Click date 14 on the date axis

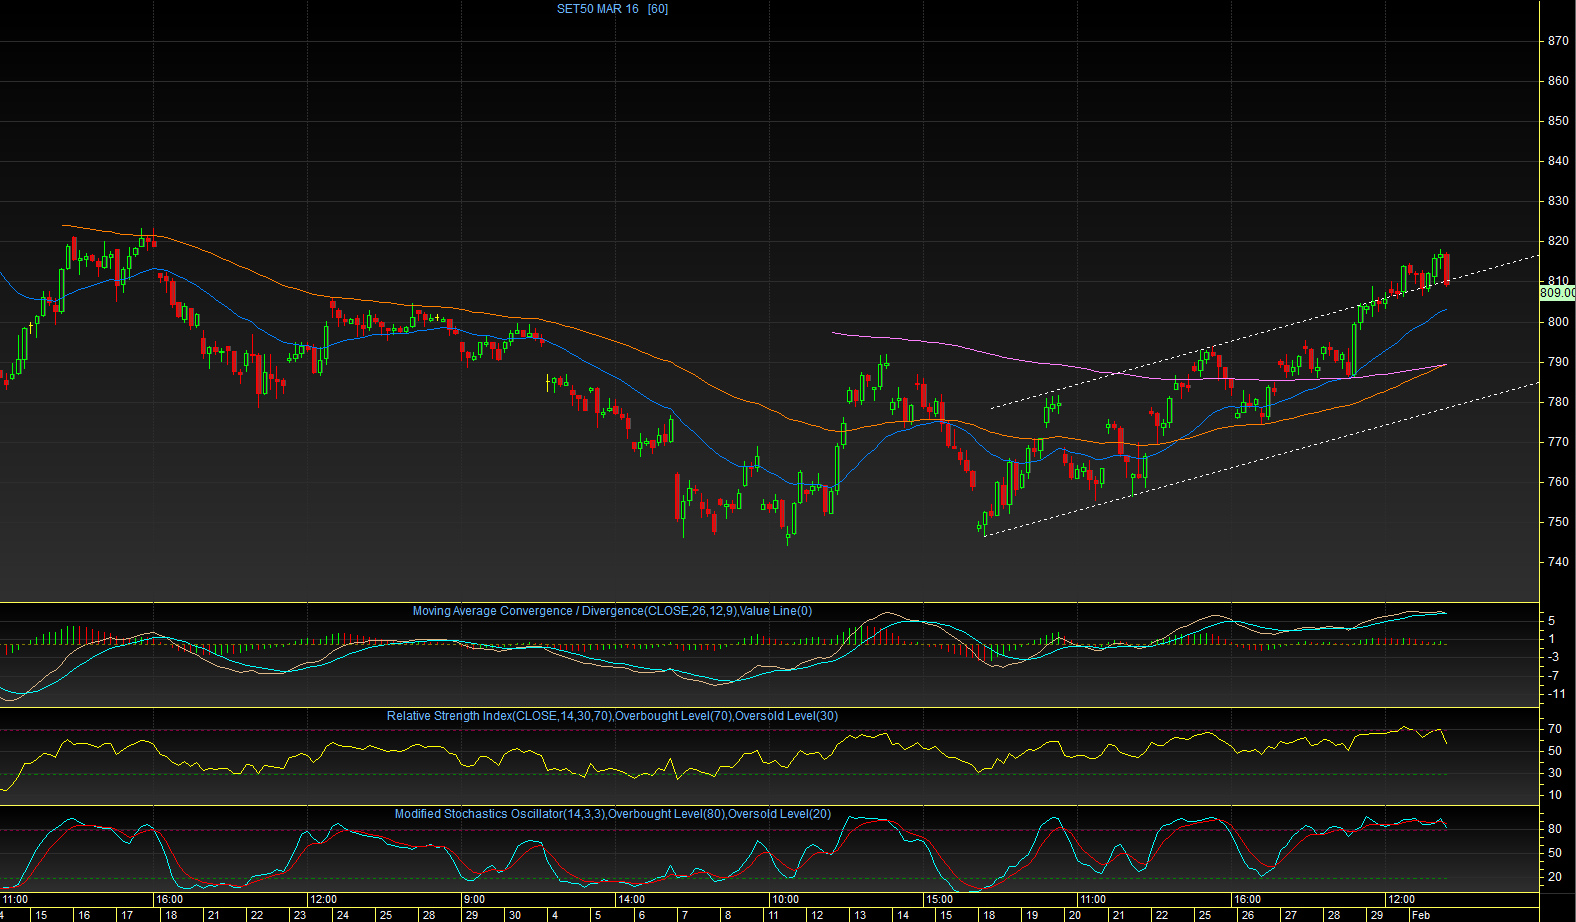902,915
